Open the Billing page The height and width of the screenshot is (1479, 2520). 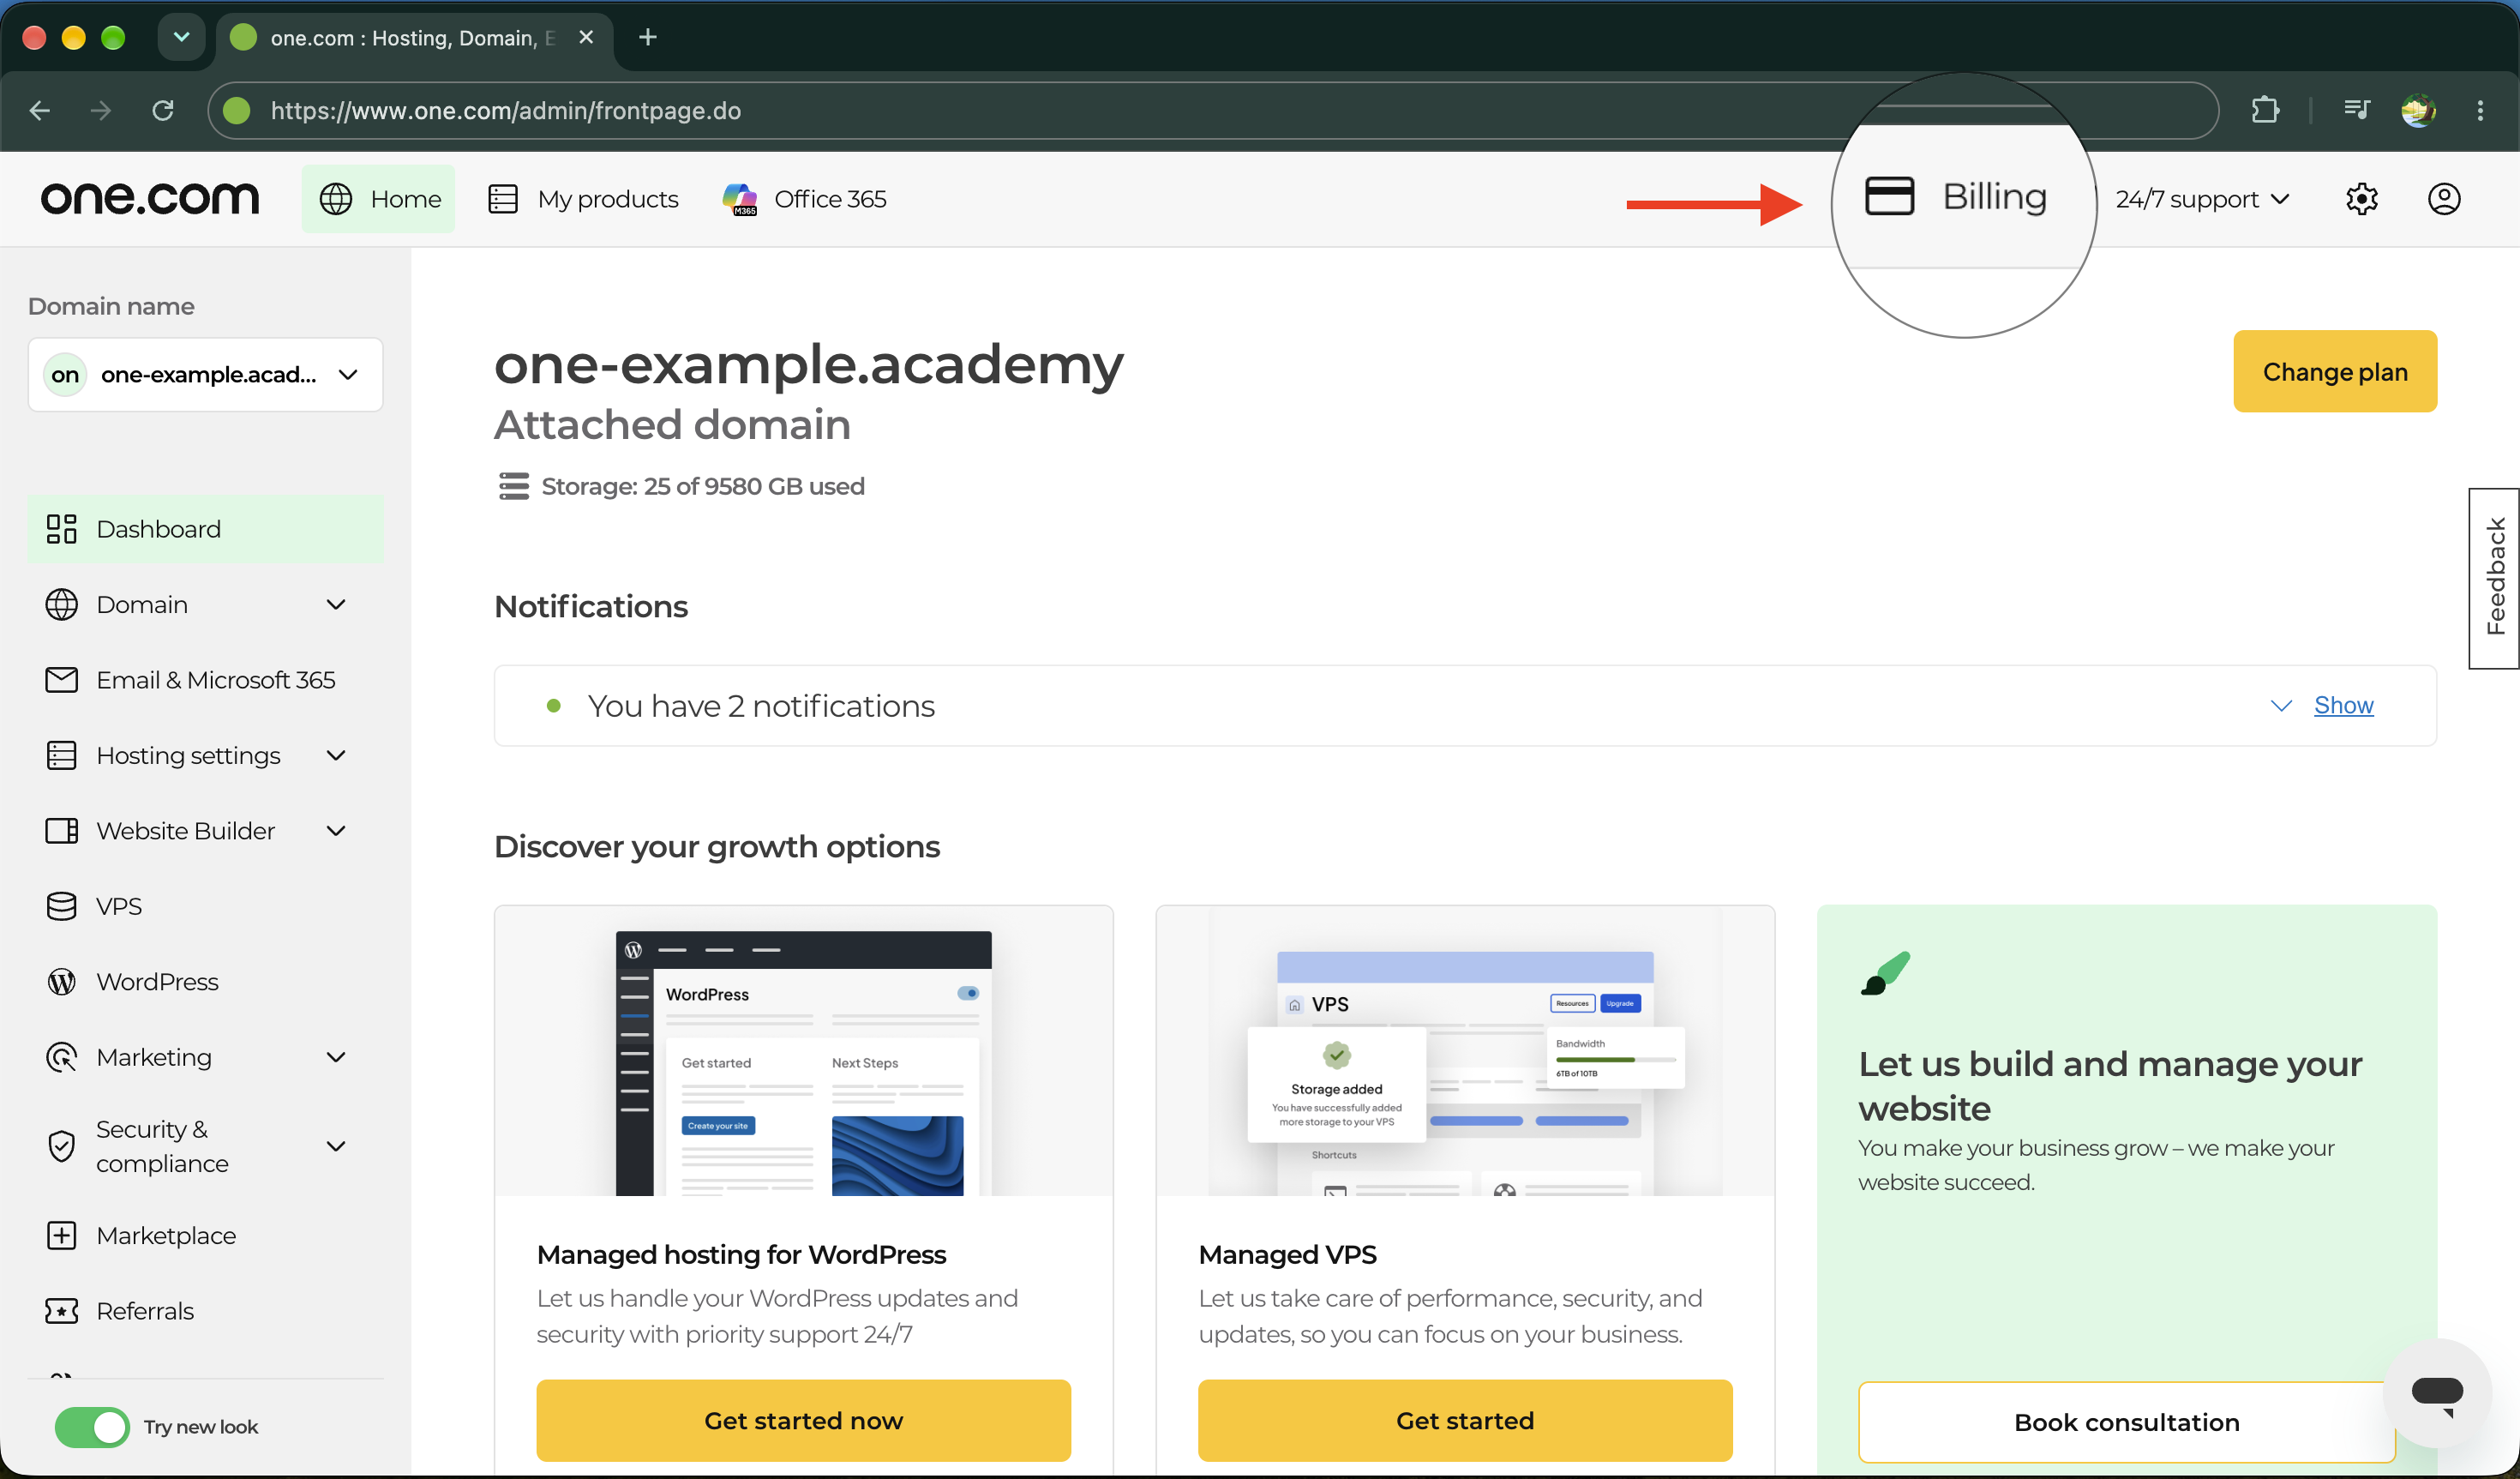click(x=1956, y=196)
